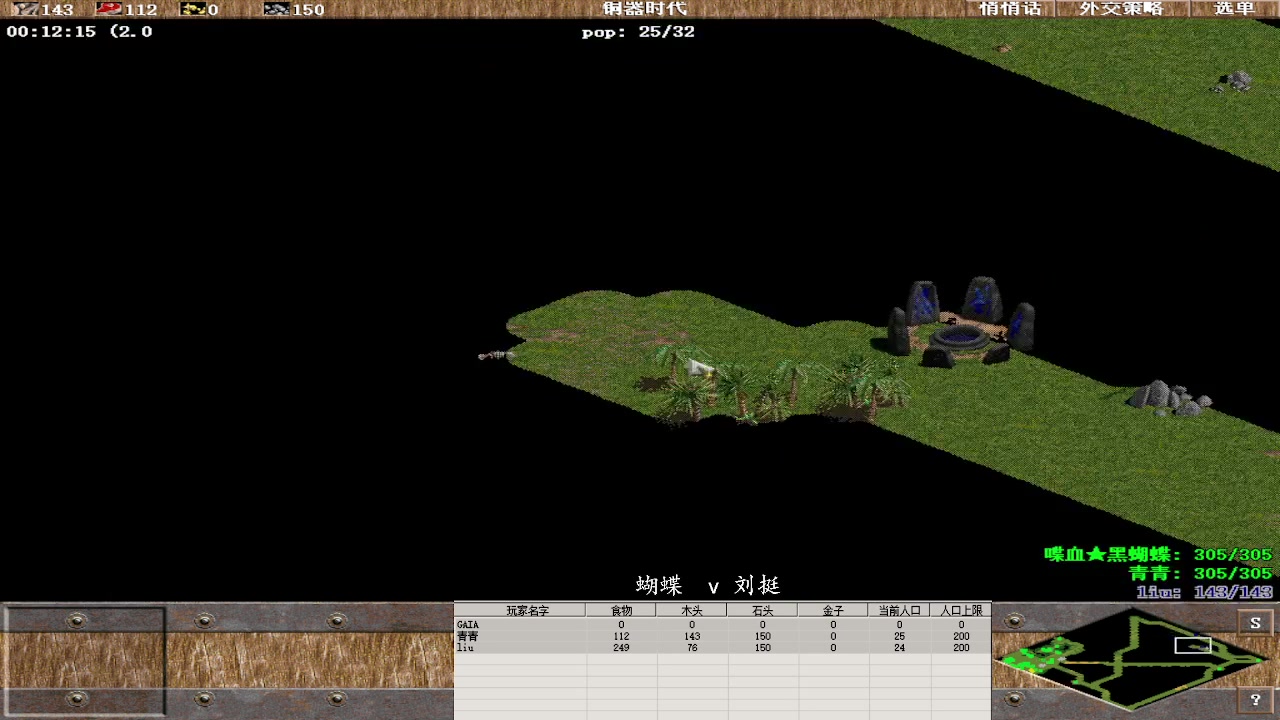Click the gold resource icon
1280x720 pixels.
193,9
